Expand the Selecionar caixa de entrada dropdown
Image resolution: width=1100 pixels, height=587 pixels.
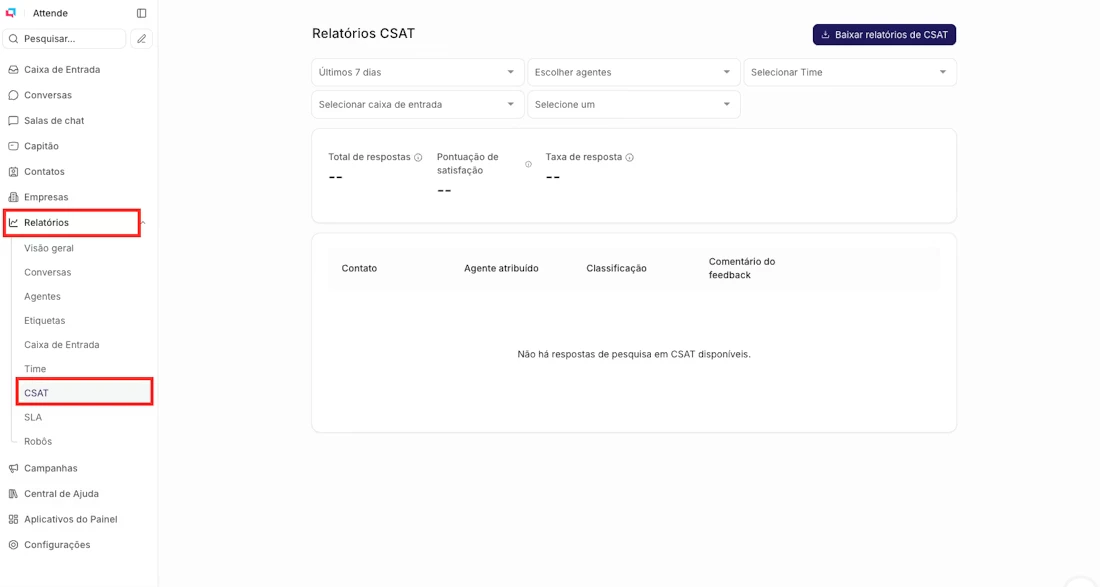coord(417,104)
